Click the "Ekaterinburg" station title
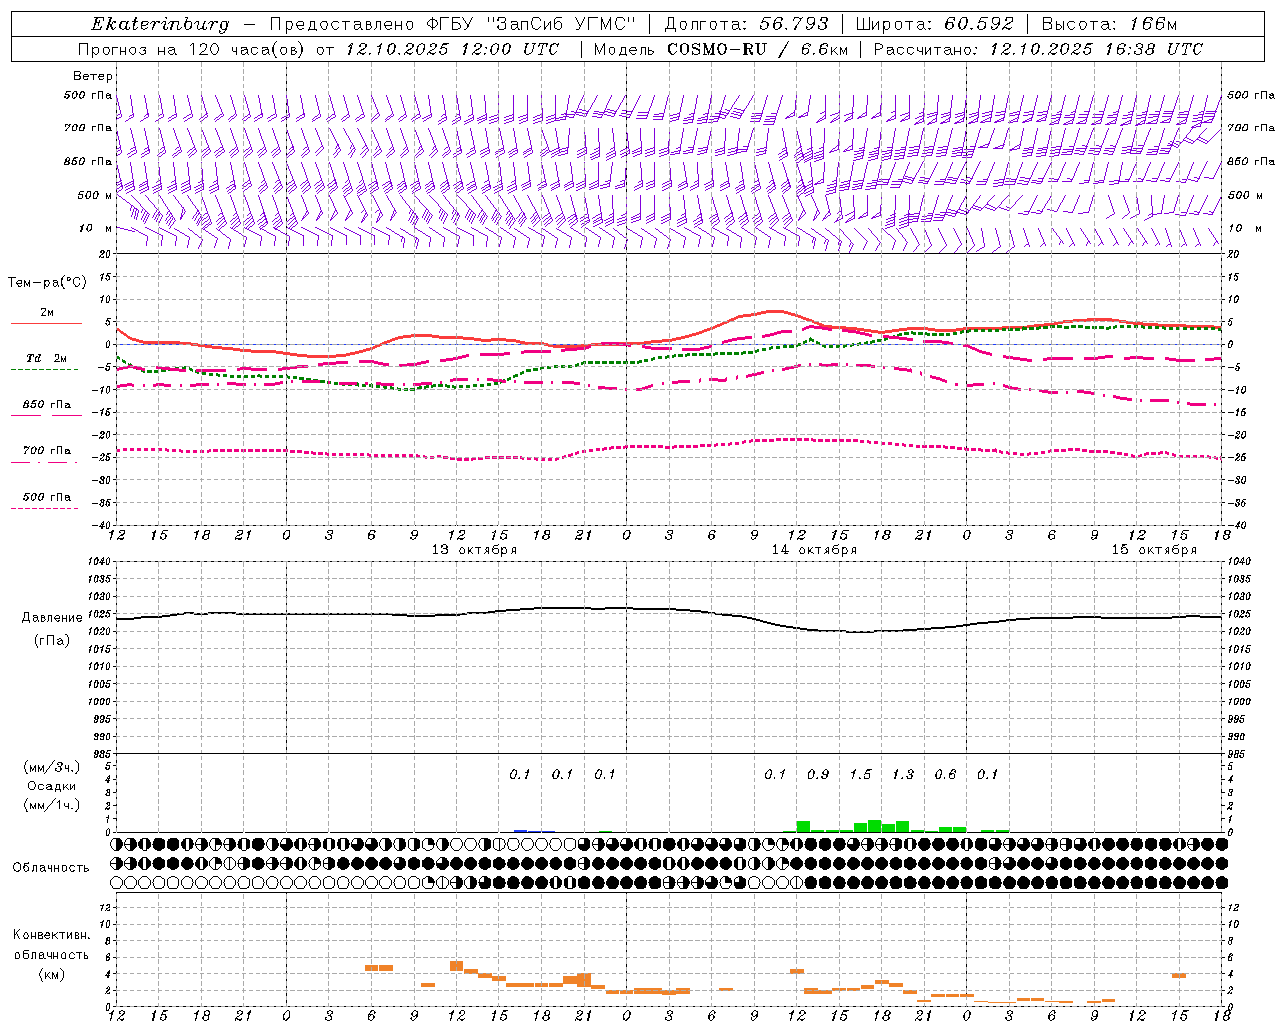This screenshot has height=1024, width=1280. click(x=160, y=24)
